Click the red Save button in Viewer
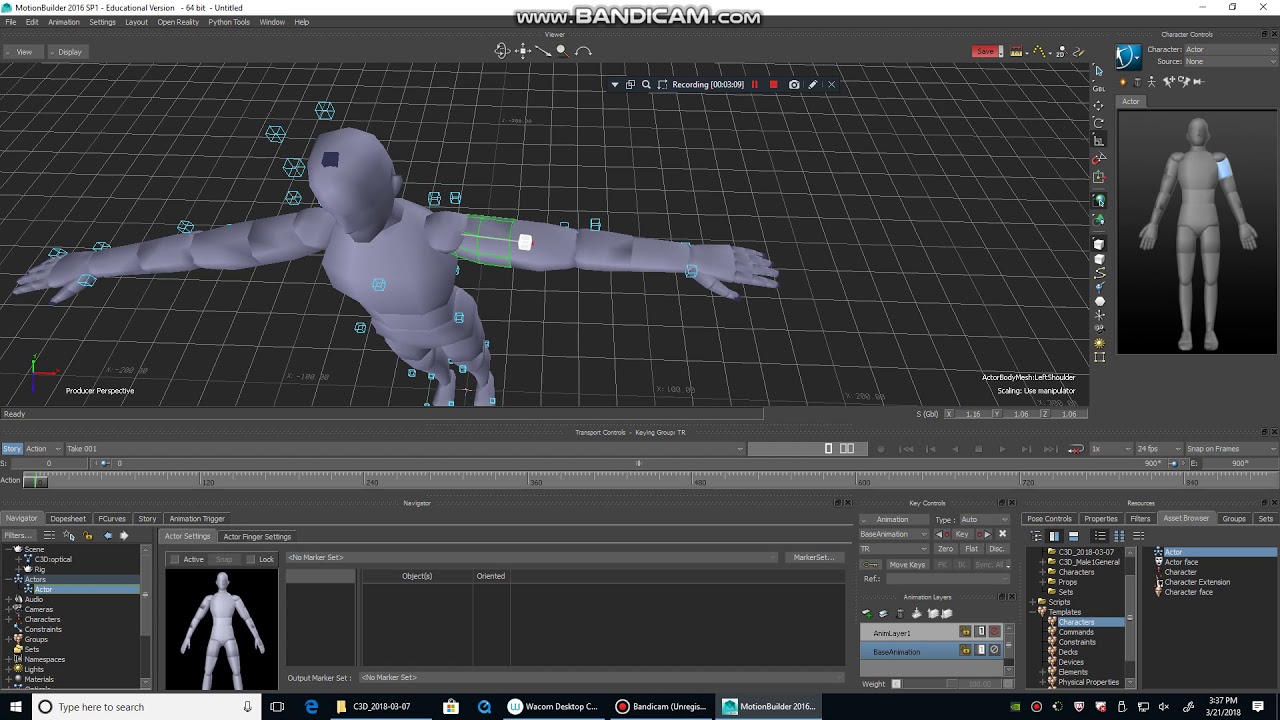Viewport: 1280px width, 720px height. [986, 51]
